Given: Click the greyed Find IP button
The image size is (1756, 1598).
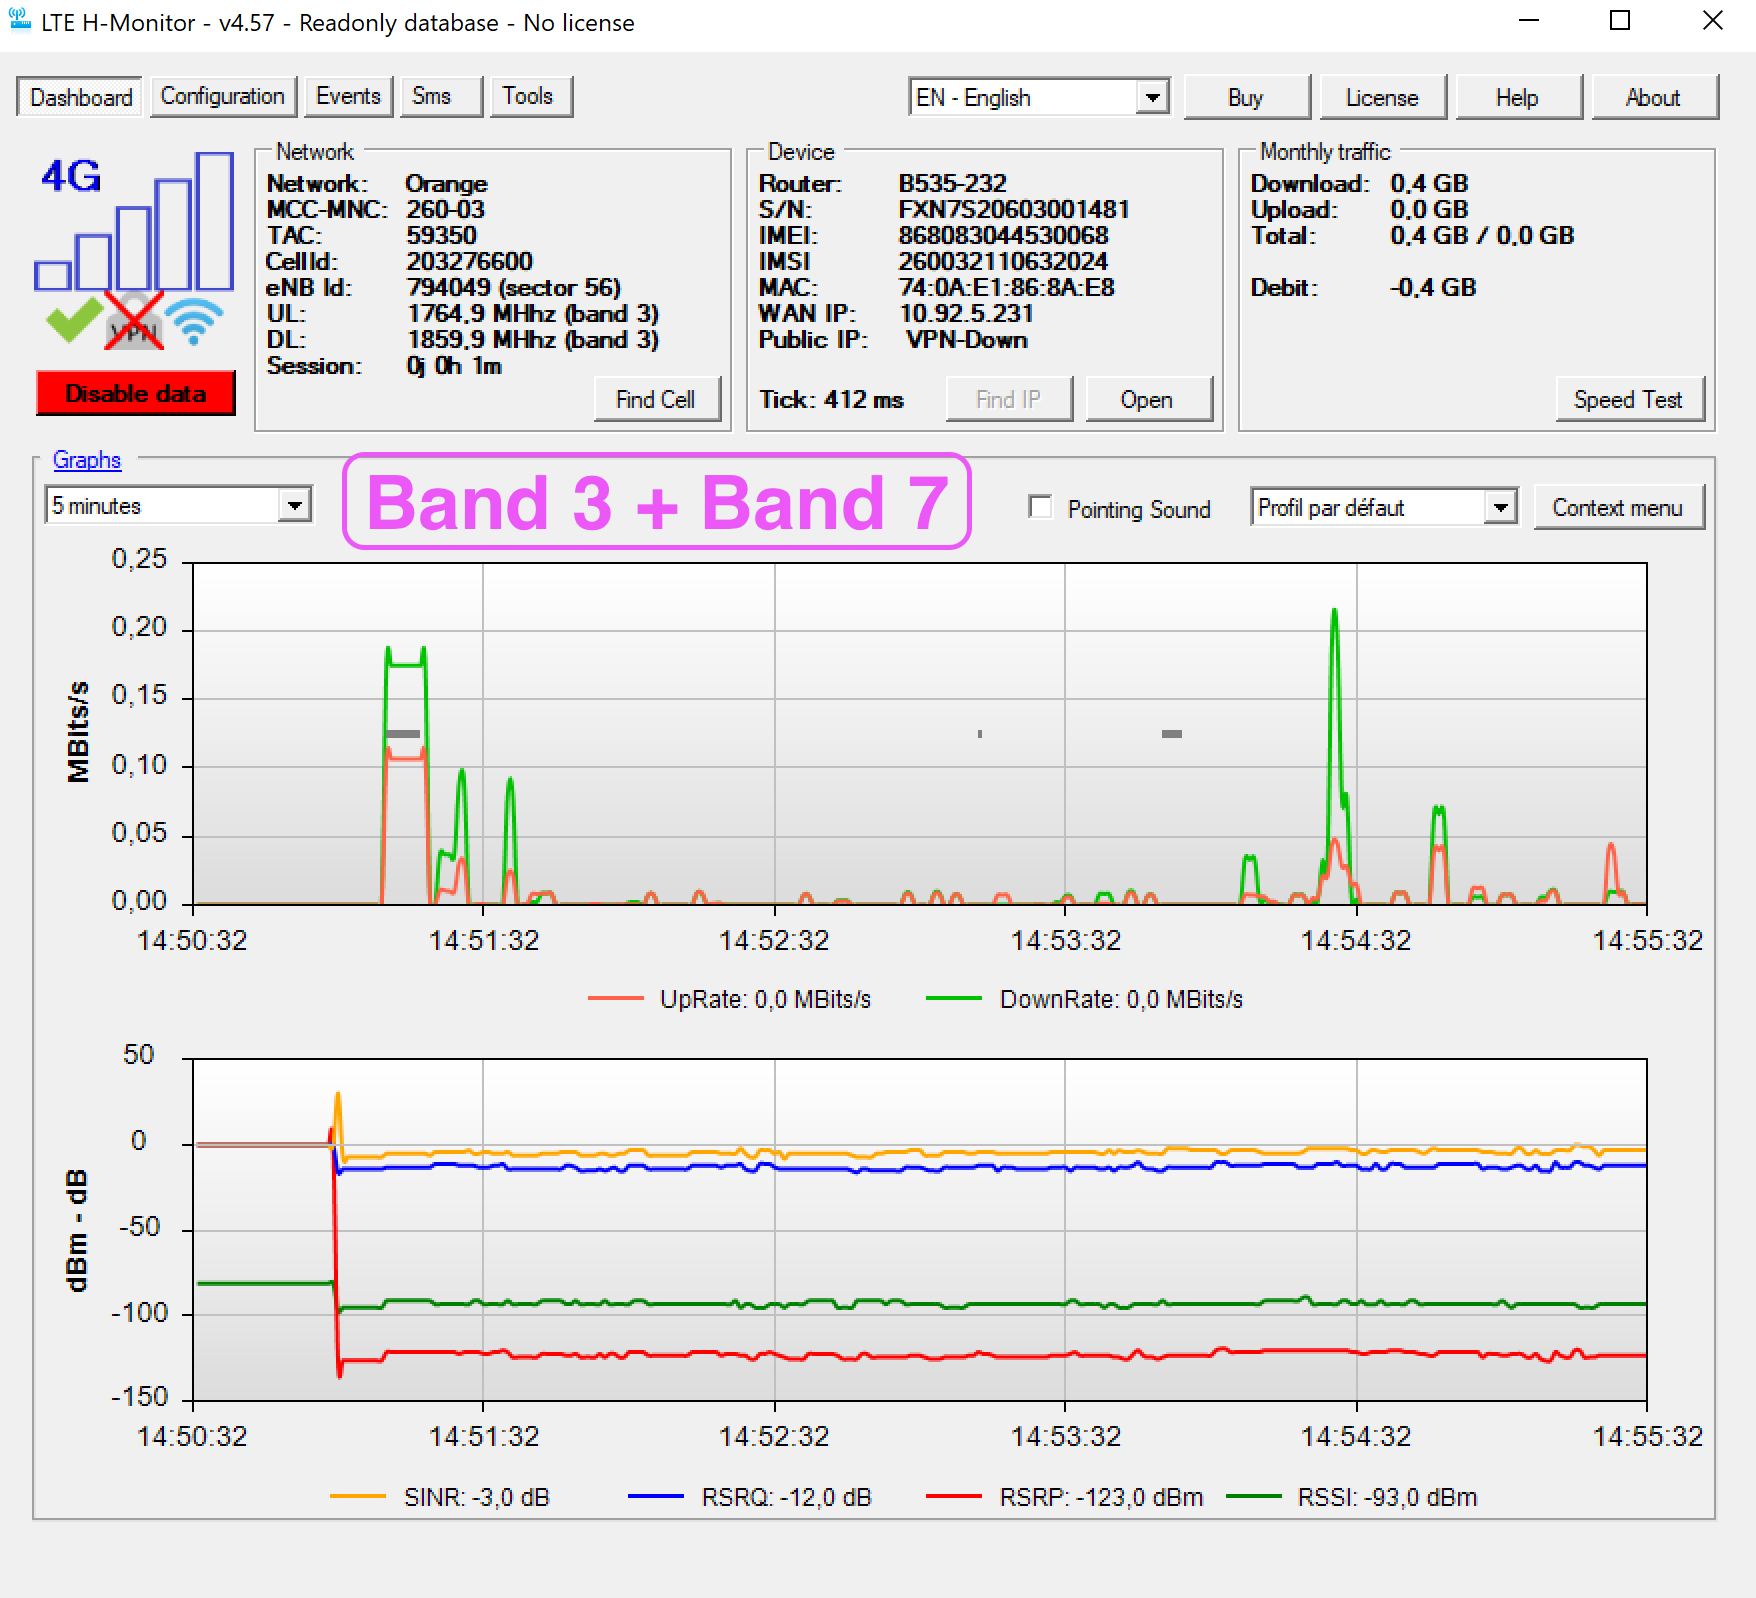Looking at the screenshot, I should [x=1008, y=399].
